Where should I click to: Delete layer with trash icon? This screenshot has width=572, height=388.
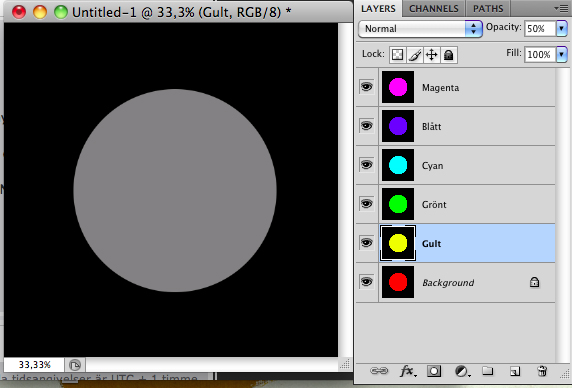542,371
